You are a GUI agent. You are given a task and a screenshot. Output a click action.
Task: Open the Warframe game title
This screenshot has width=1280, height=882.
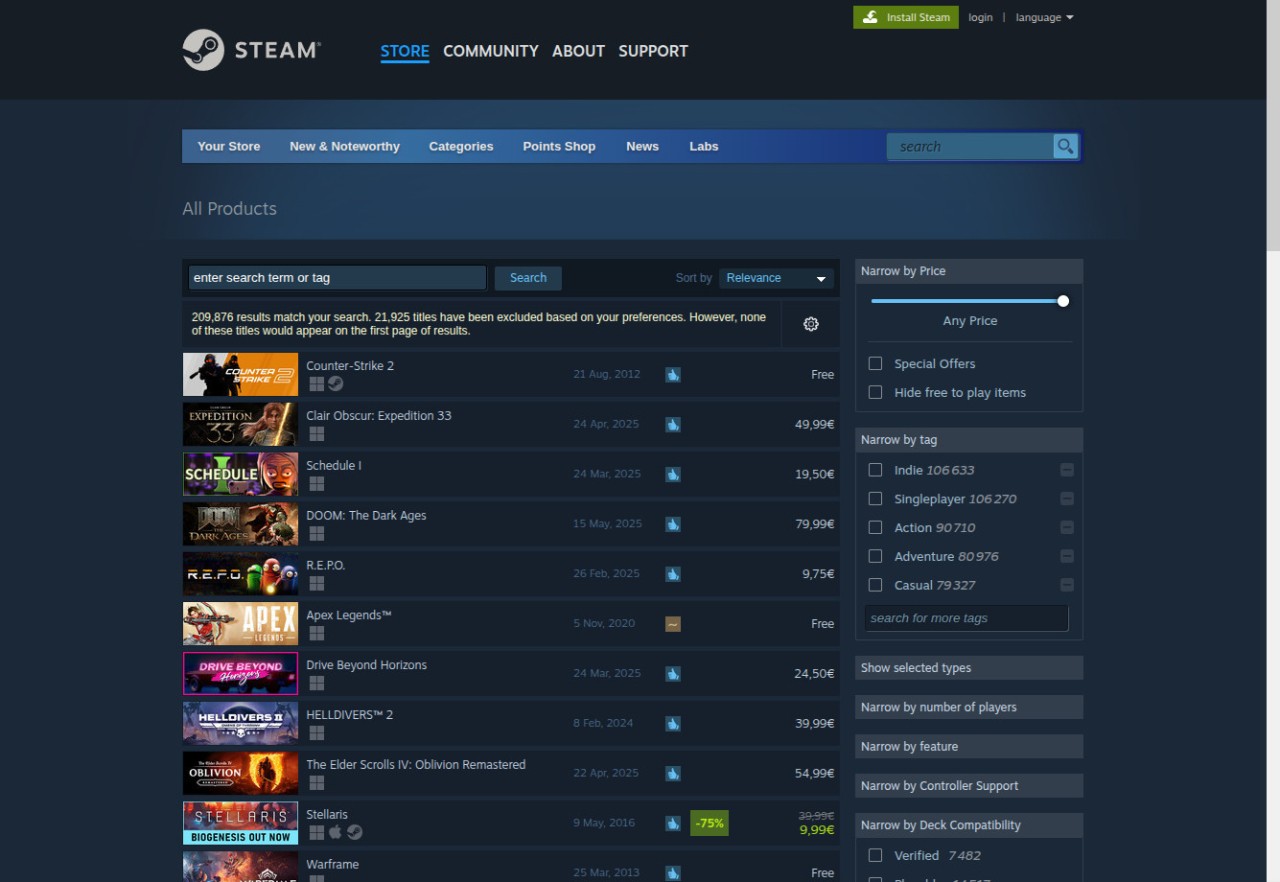pos(332,864)
